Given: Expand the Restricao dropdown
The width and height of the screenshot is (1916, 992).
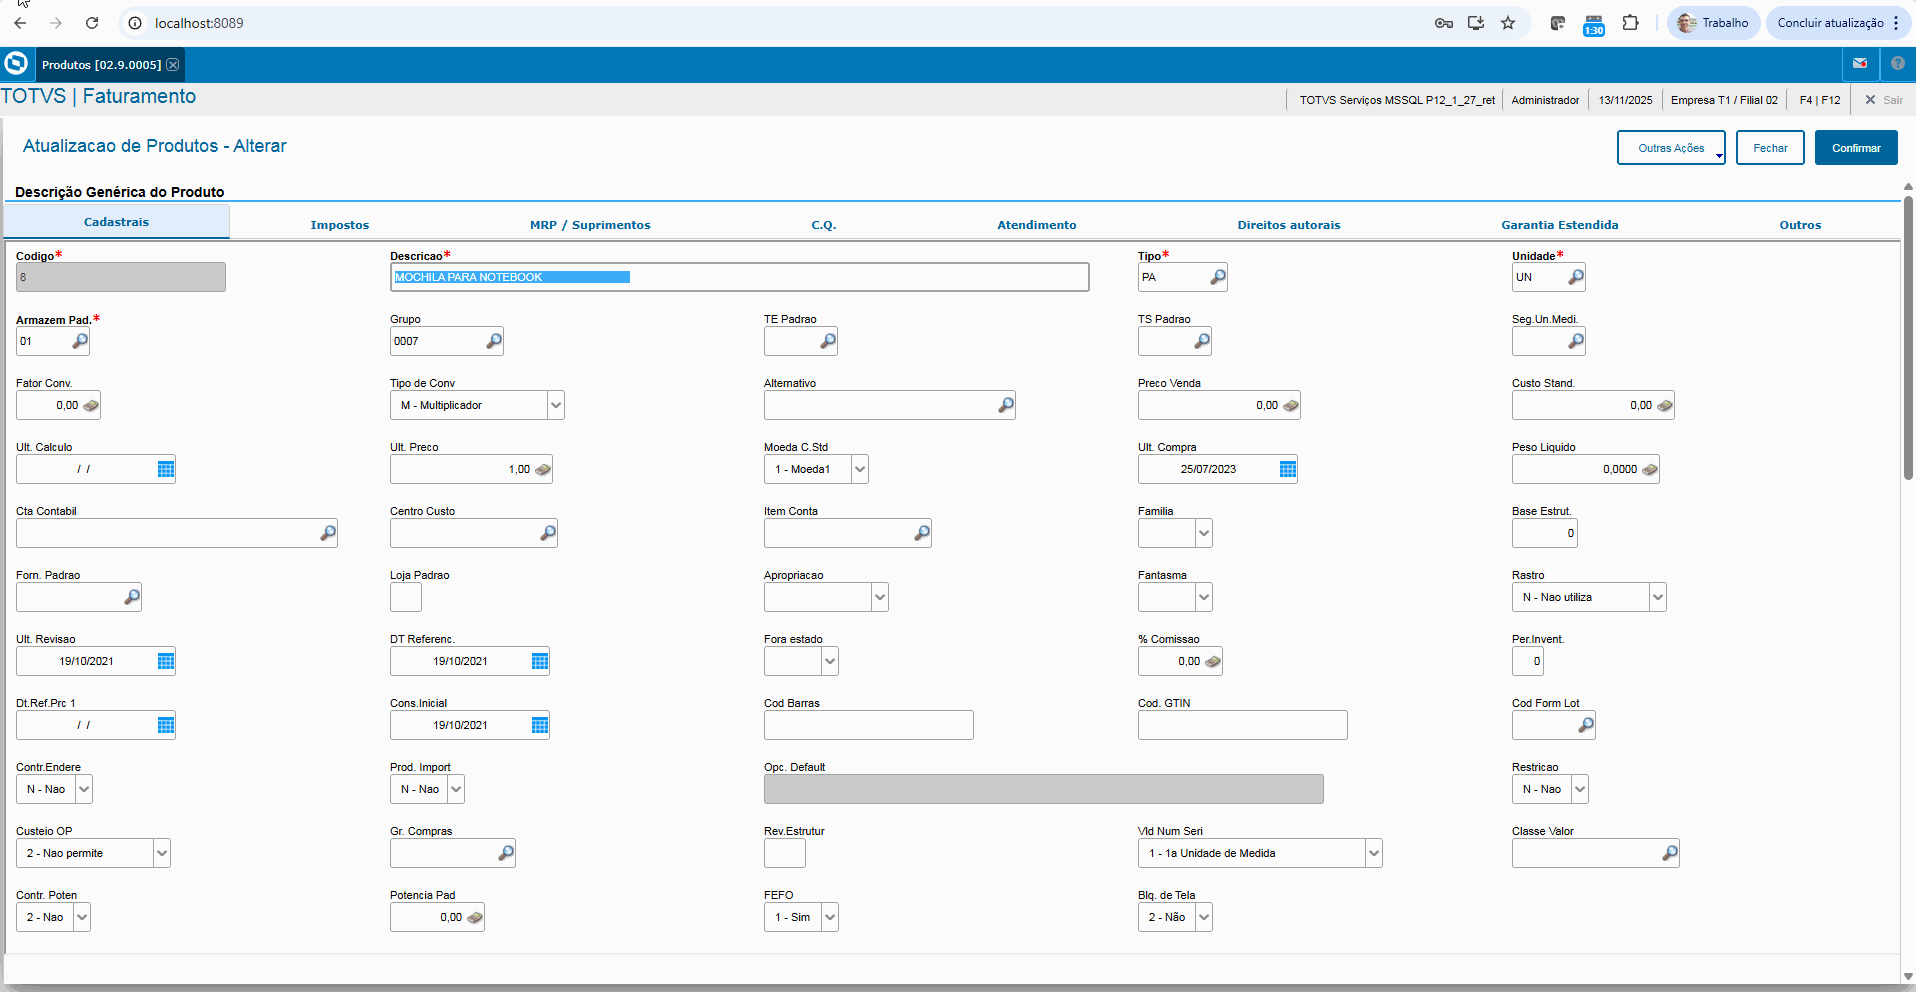Looking at the screenshot, I should click(1580, 789).
